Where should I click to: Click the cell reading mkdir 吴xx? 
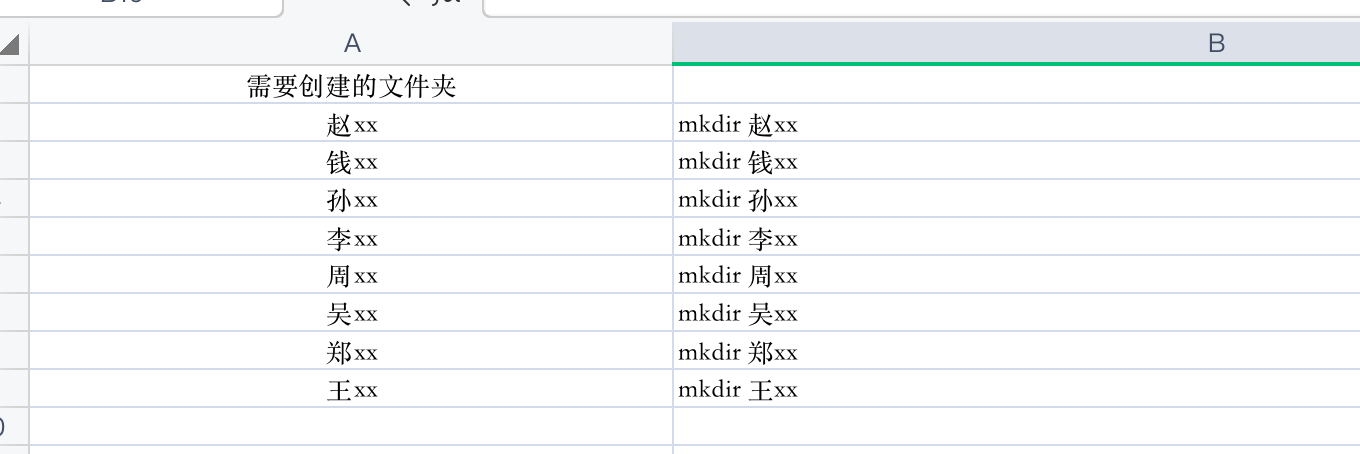click(738, 314)
